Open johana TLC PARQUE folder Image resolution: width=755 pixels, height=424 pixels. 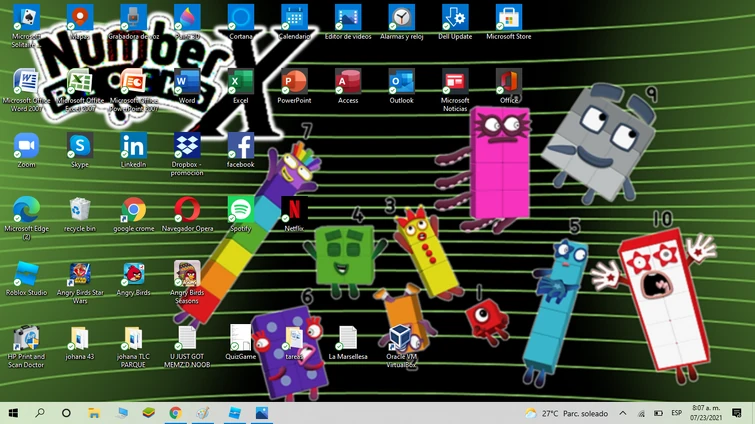coord(133,338)
